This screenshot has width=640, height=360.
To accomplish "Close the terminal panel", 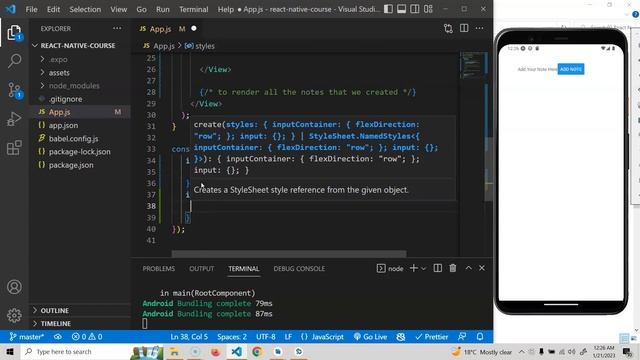I will click(482, 268).
